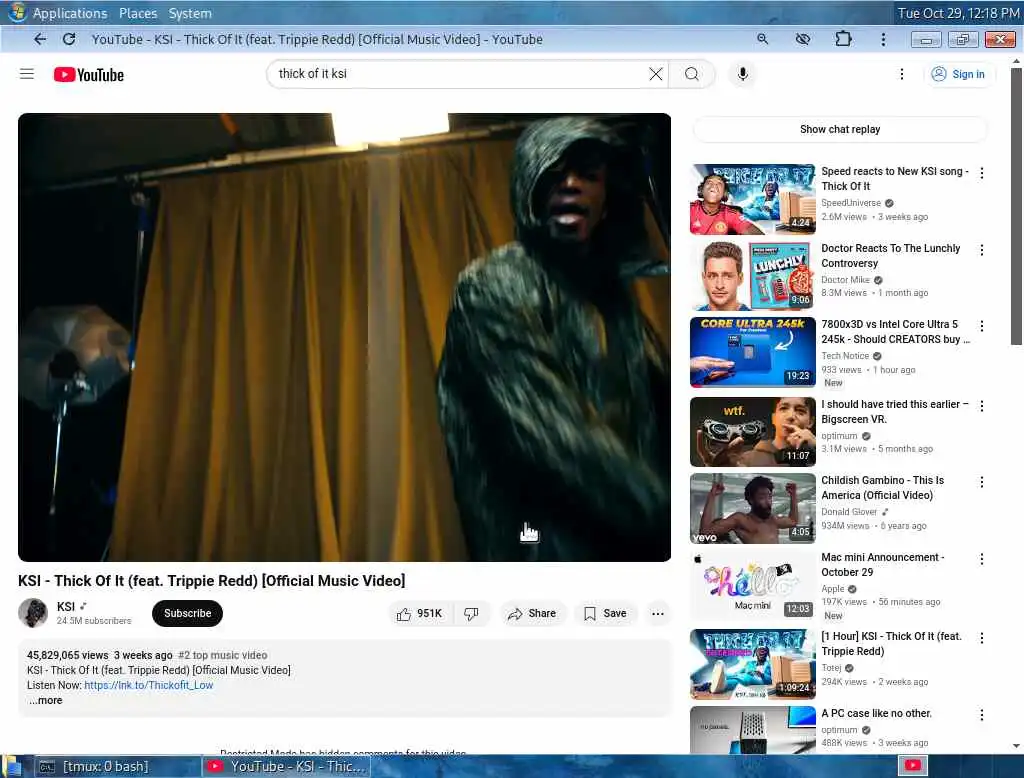Open the Applications menu
The image size is (1024, 778).
click(x=70, y=13)
